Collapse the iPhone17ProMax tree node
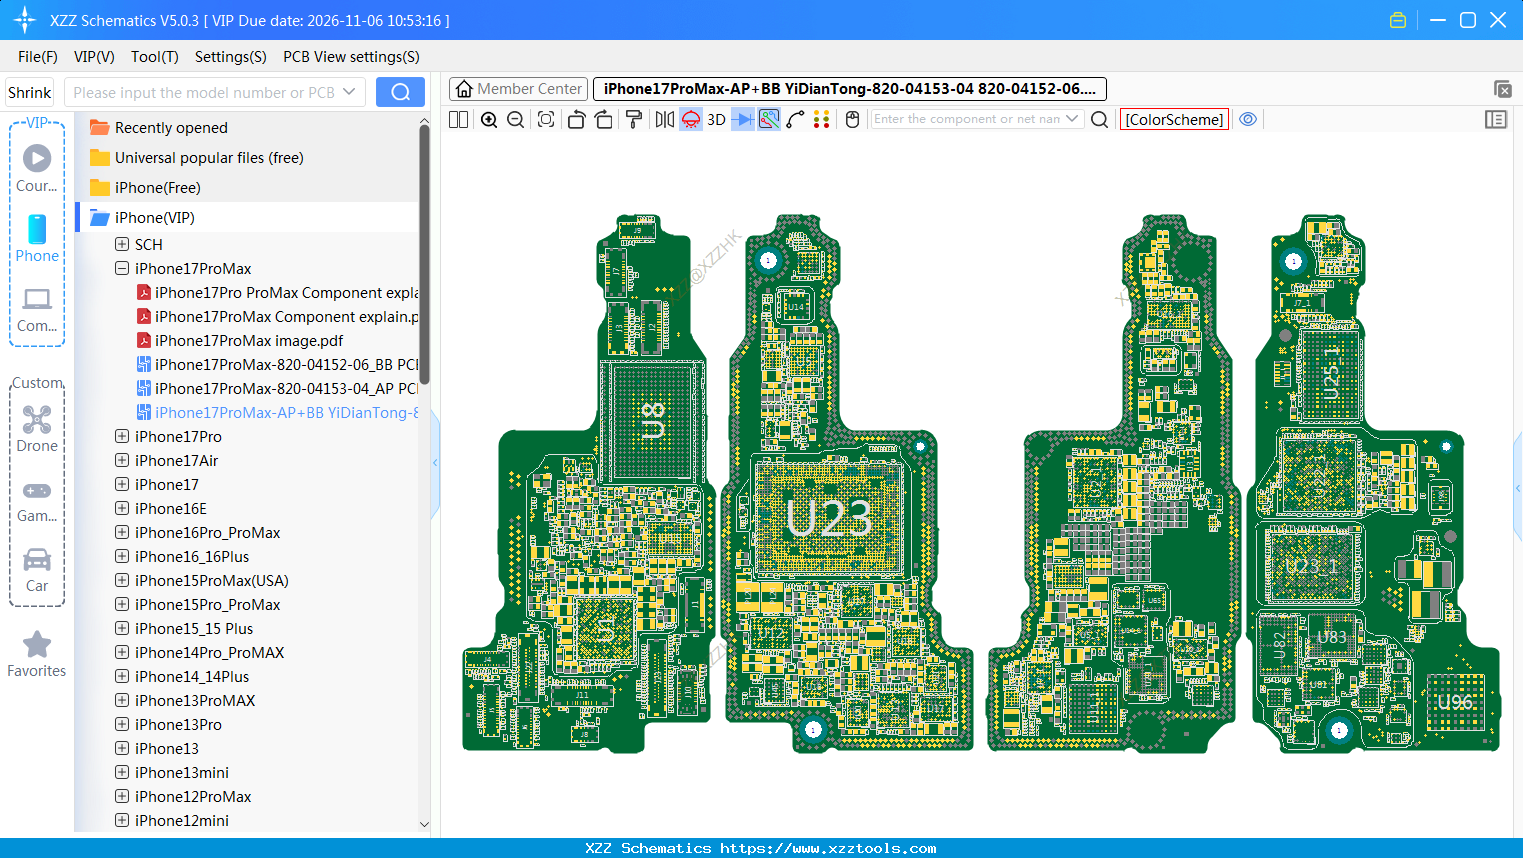Viewport: 1523px width, 858px height. click(x=122, y=268)
